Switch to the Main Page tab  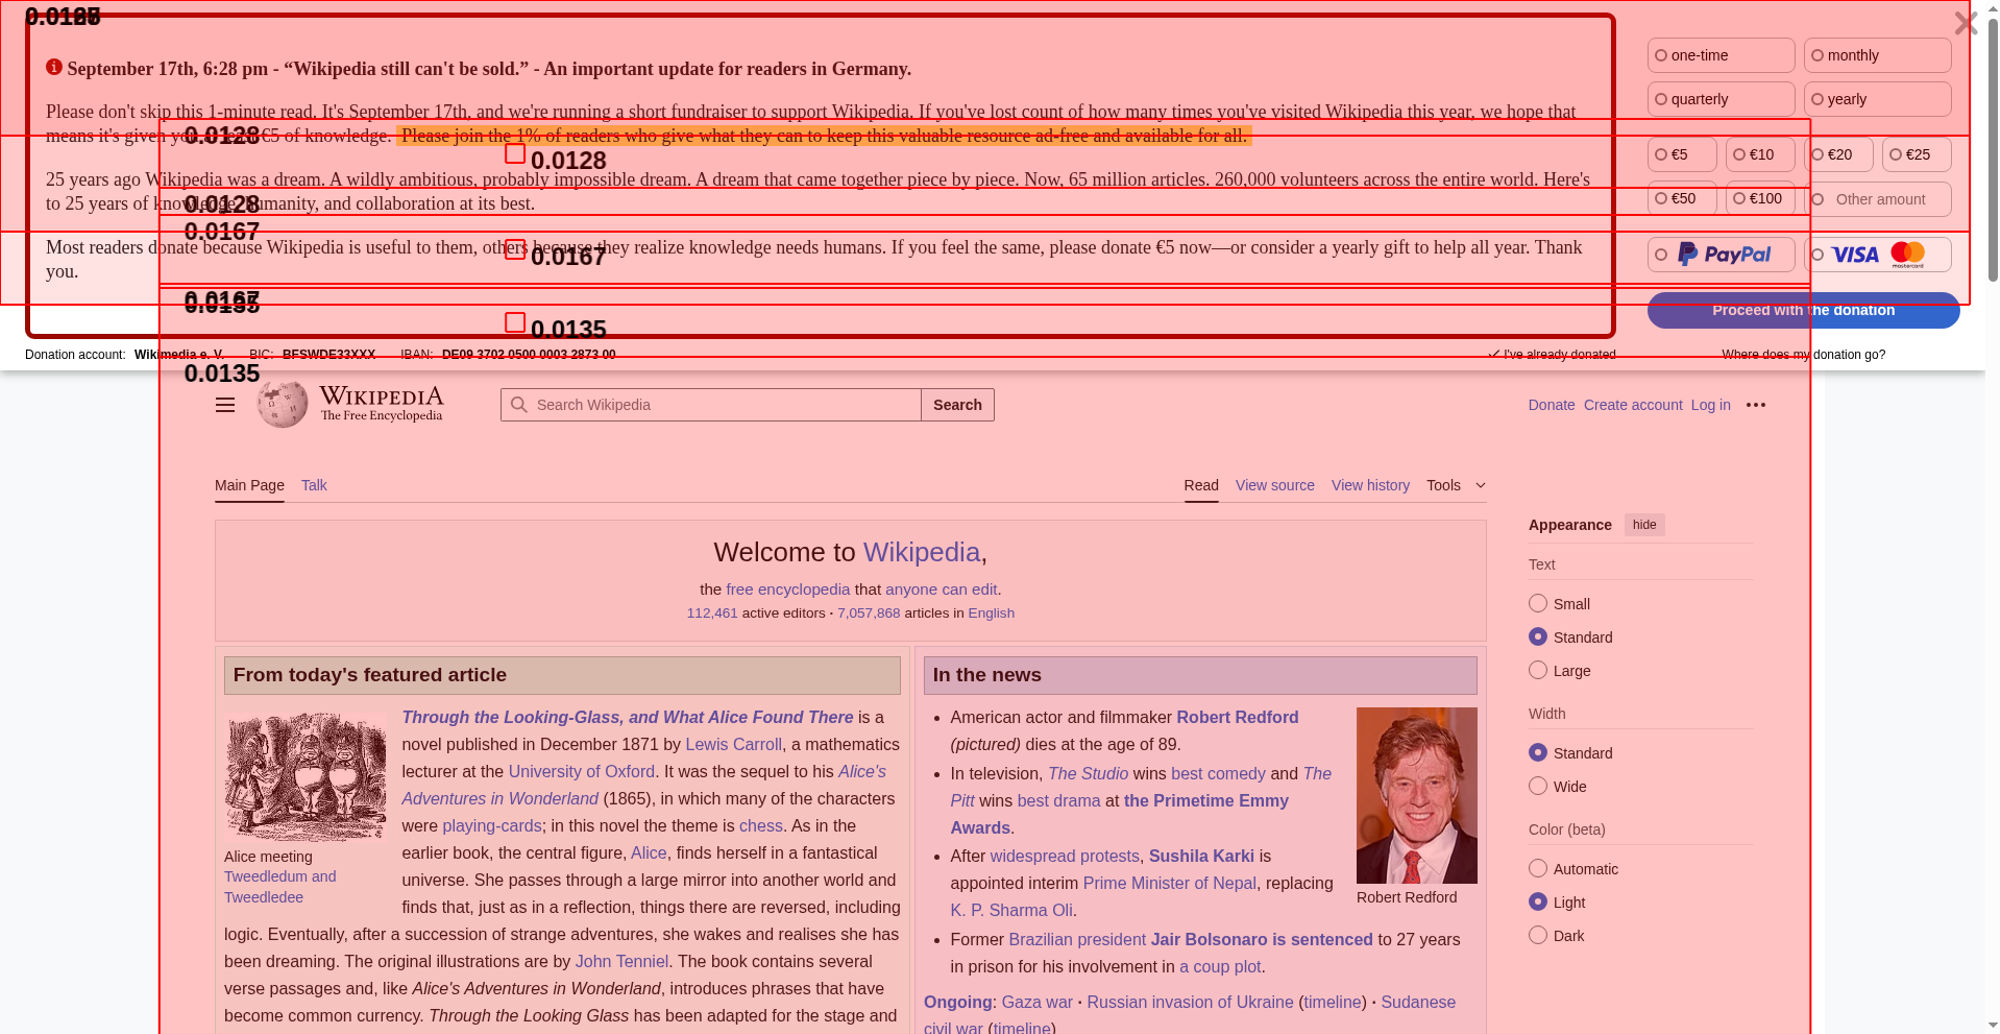tap(249, 485)
